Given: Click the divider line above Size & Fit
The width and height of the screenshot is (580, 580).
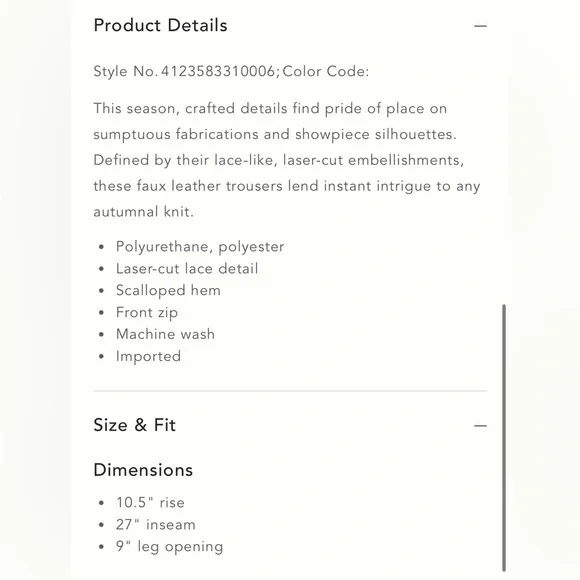Looking at the screenshot, I should click(290, 391).
